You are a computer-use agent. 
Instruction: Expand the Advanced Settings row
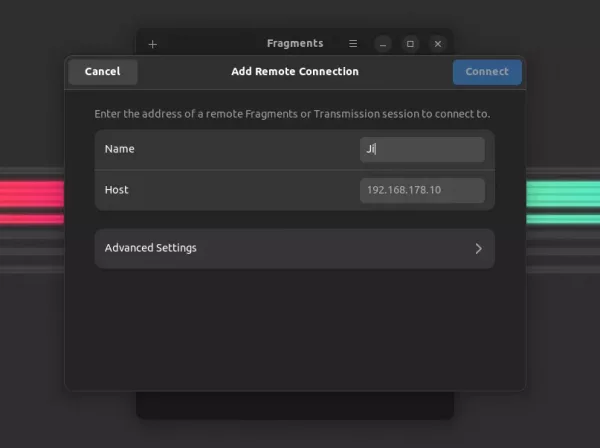tap(295, 249)
